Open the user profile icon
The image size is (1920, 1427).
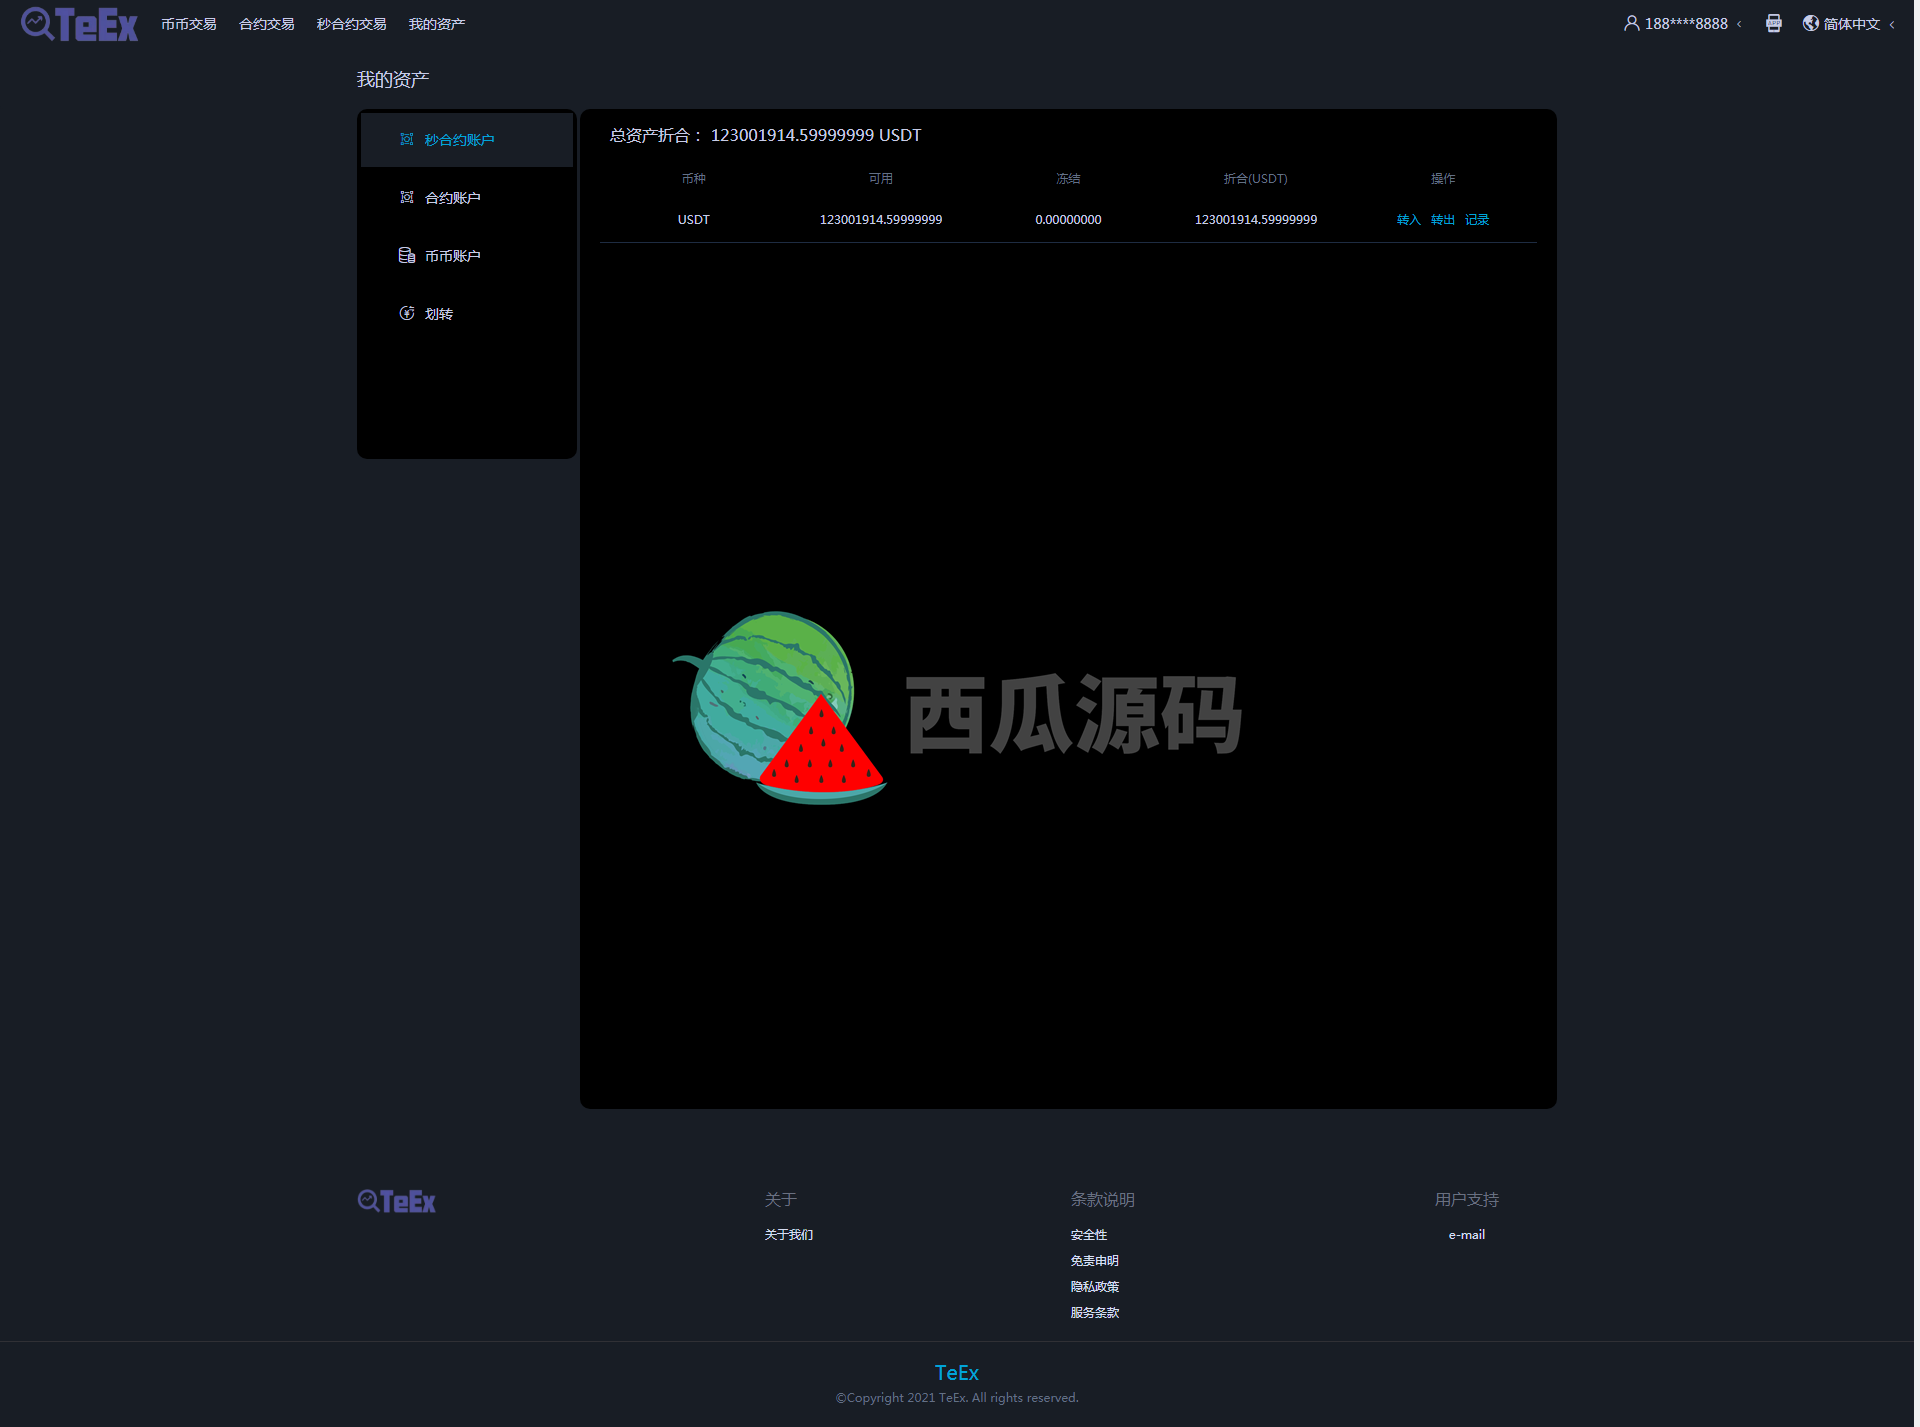coord(1631,23)
